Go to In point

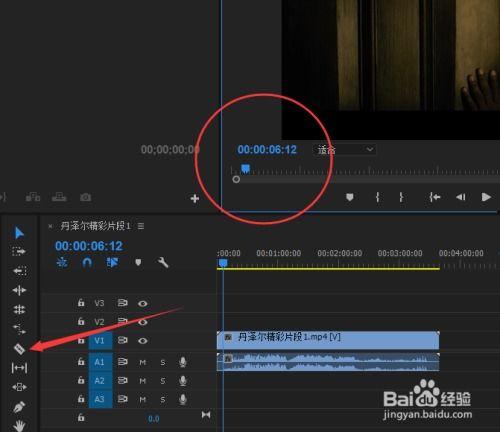coord(435,197)
